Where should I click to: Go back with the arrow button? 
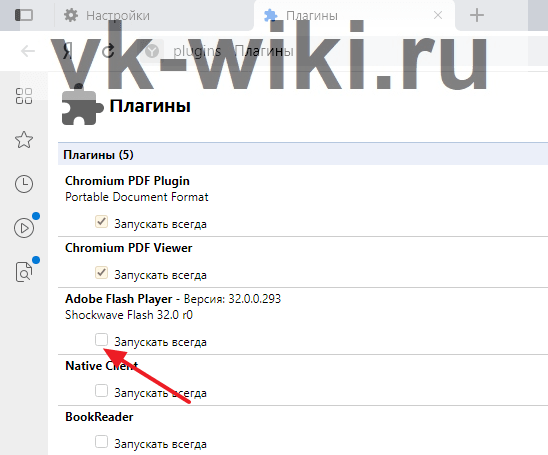pos(28,51)
